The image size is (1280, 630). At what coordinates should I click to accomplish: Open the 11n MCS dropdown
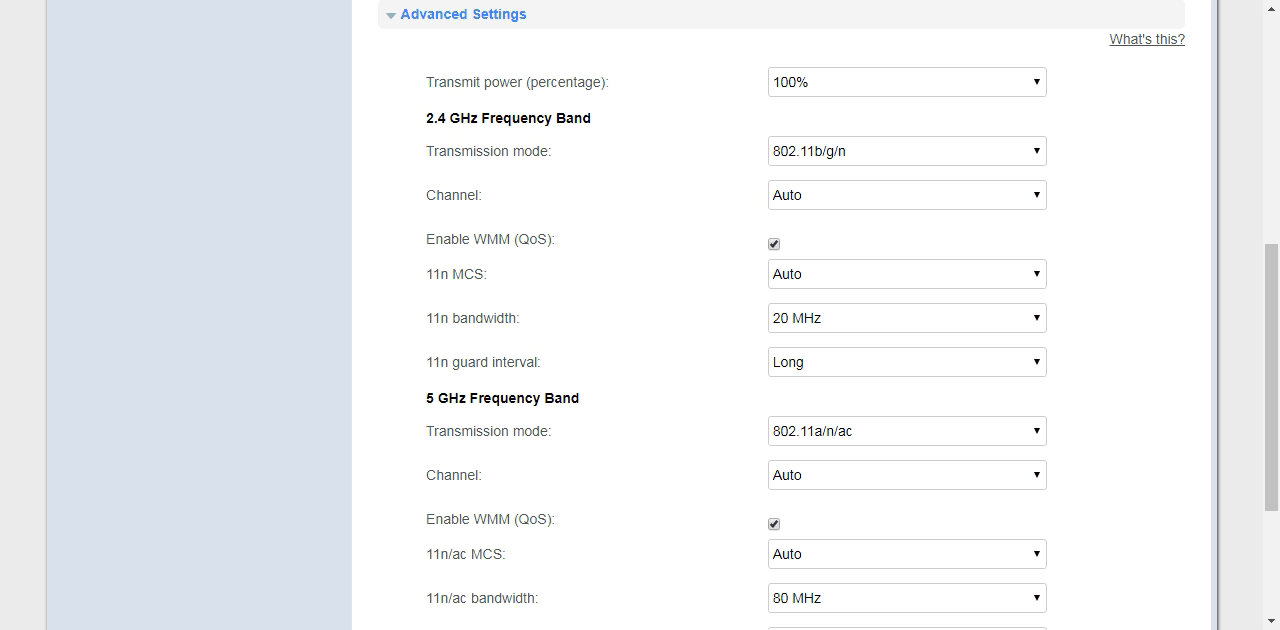tap(906, 274)
